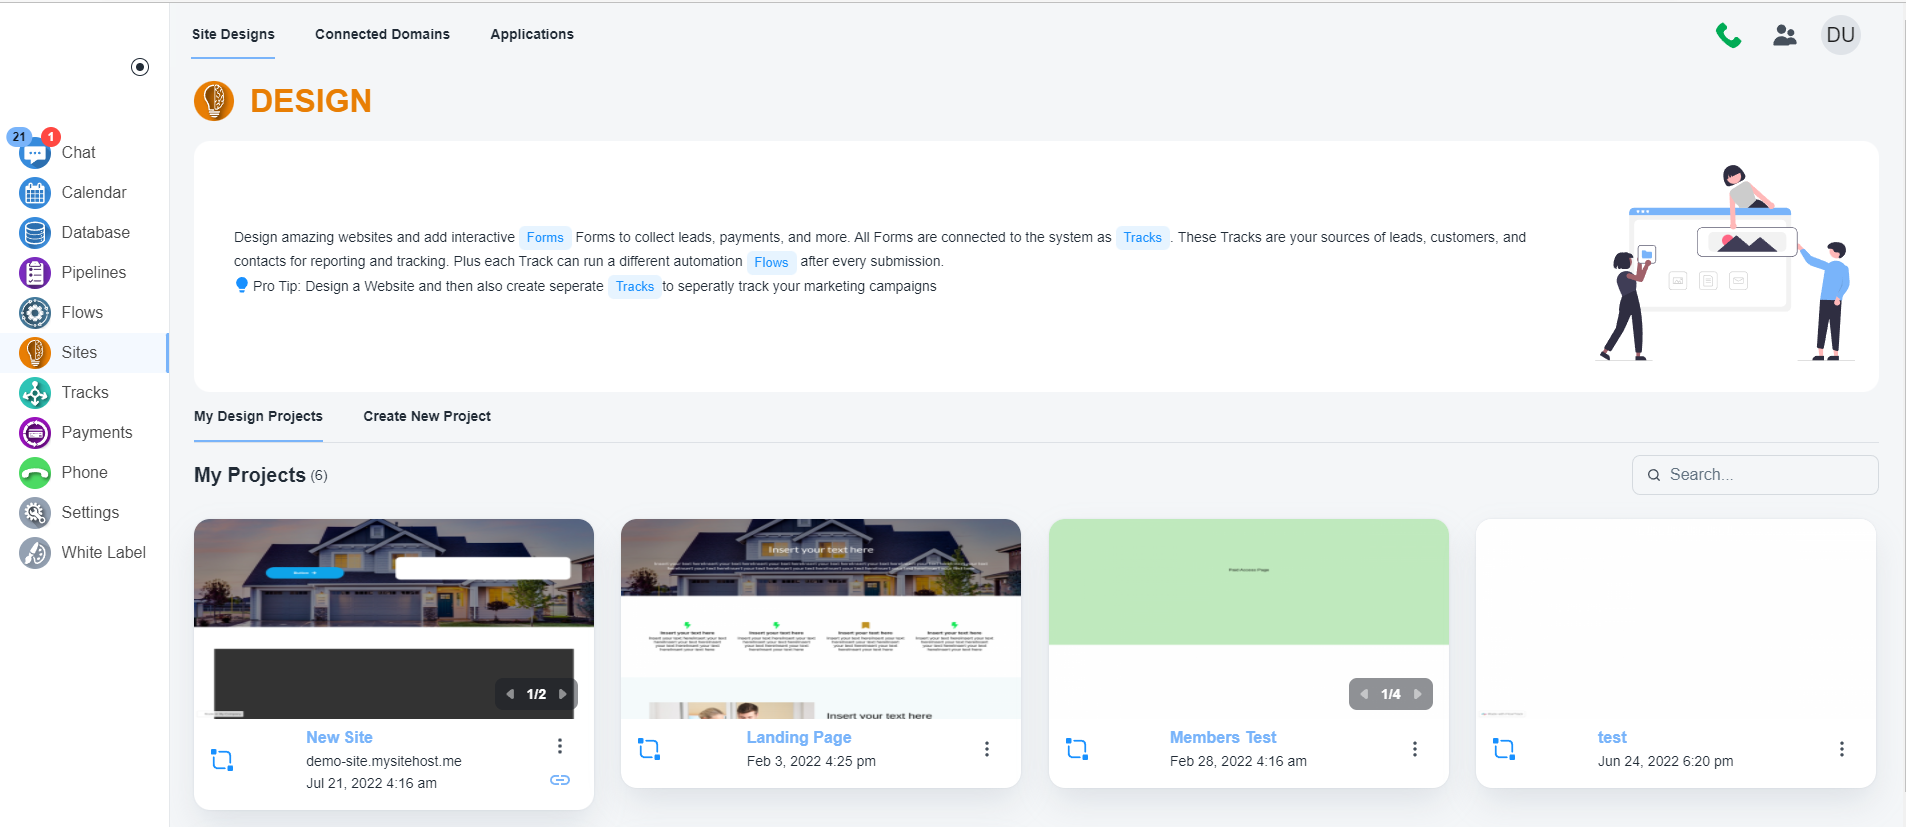
Task: Switch to the Site Designs tab
Action: [x=233, y=34]
